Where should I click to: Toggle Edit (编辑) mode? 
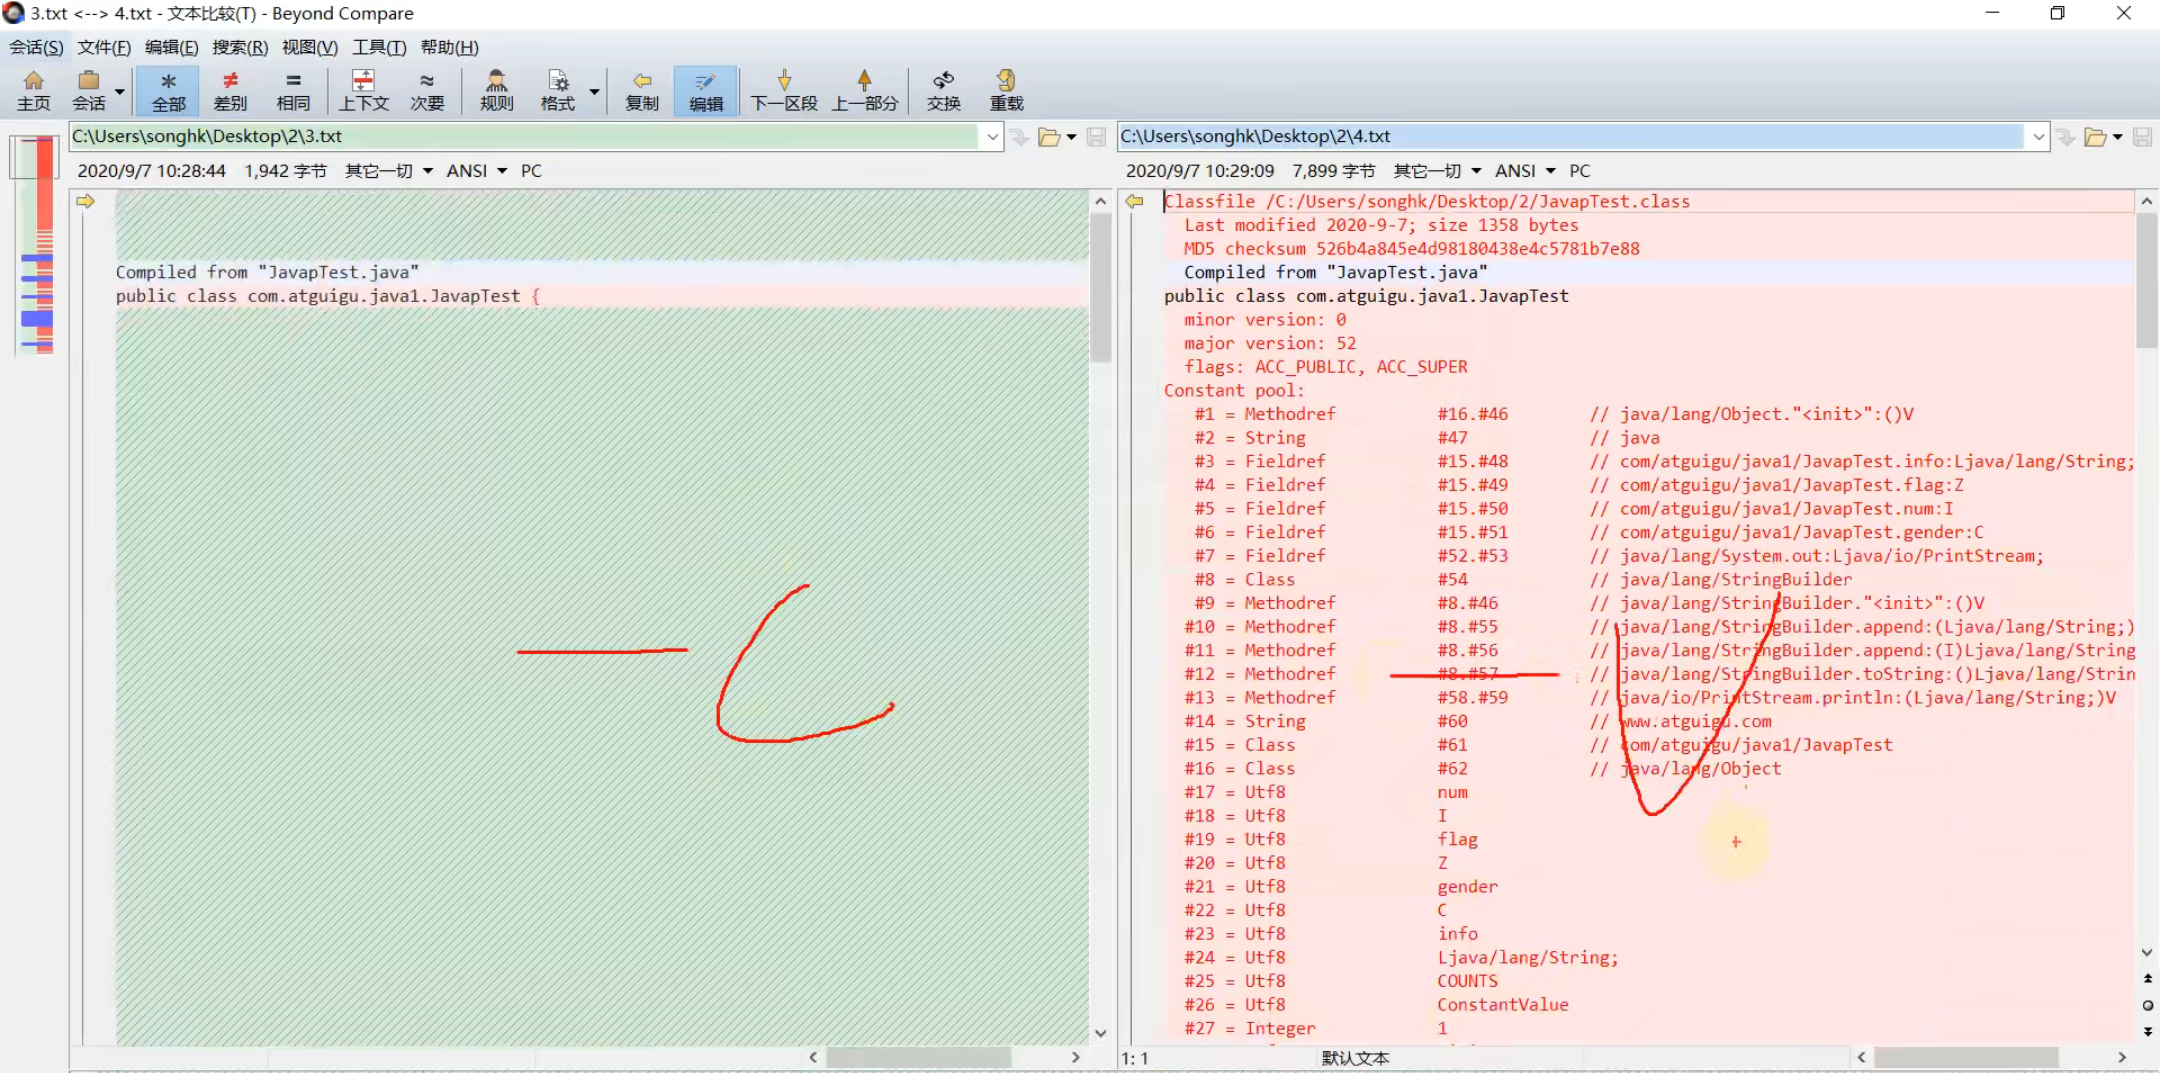706,90
